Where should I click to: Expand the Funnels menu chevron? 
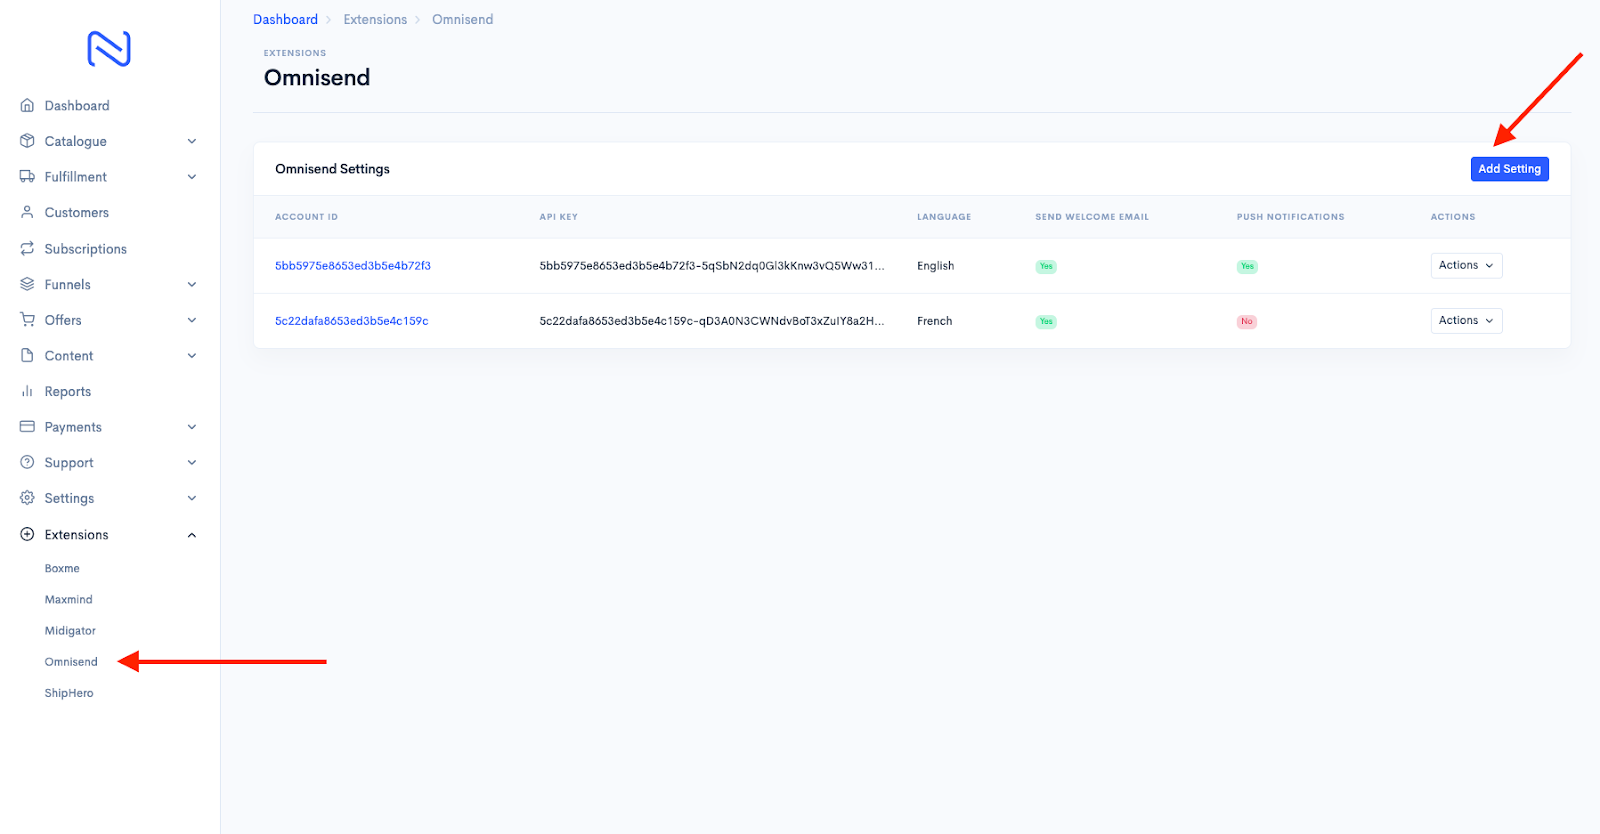[x=192, y=284]
